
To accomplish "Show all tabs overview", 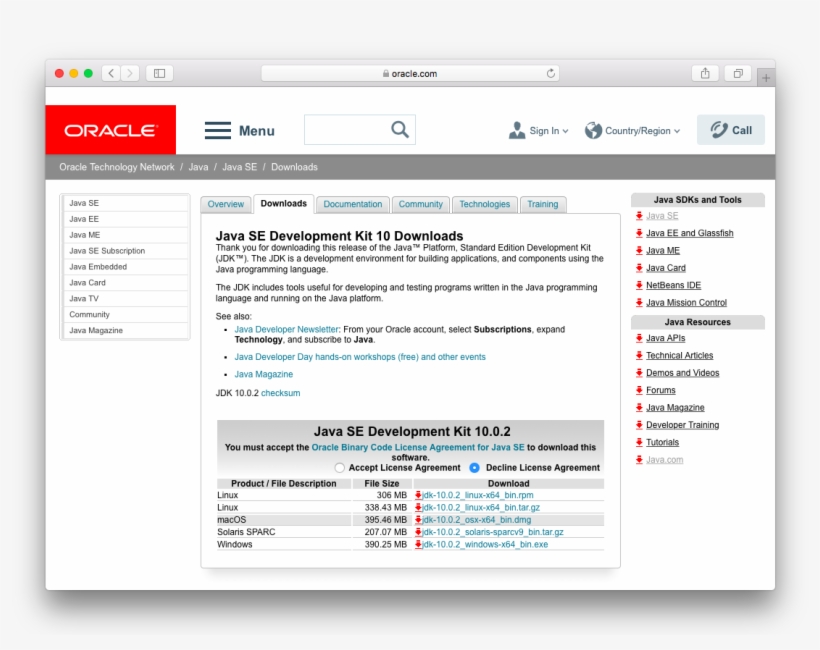I will [x=738, y=73].
